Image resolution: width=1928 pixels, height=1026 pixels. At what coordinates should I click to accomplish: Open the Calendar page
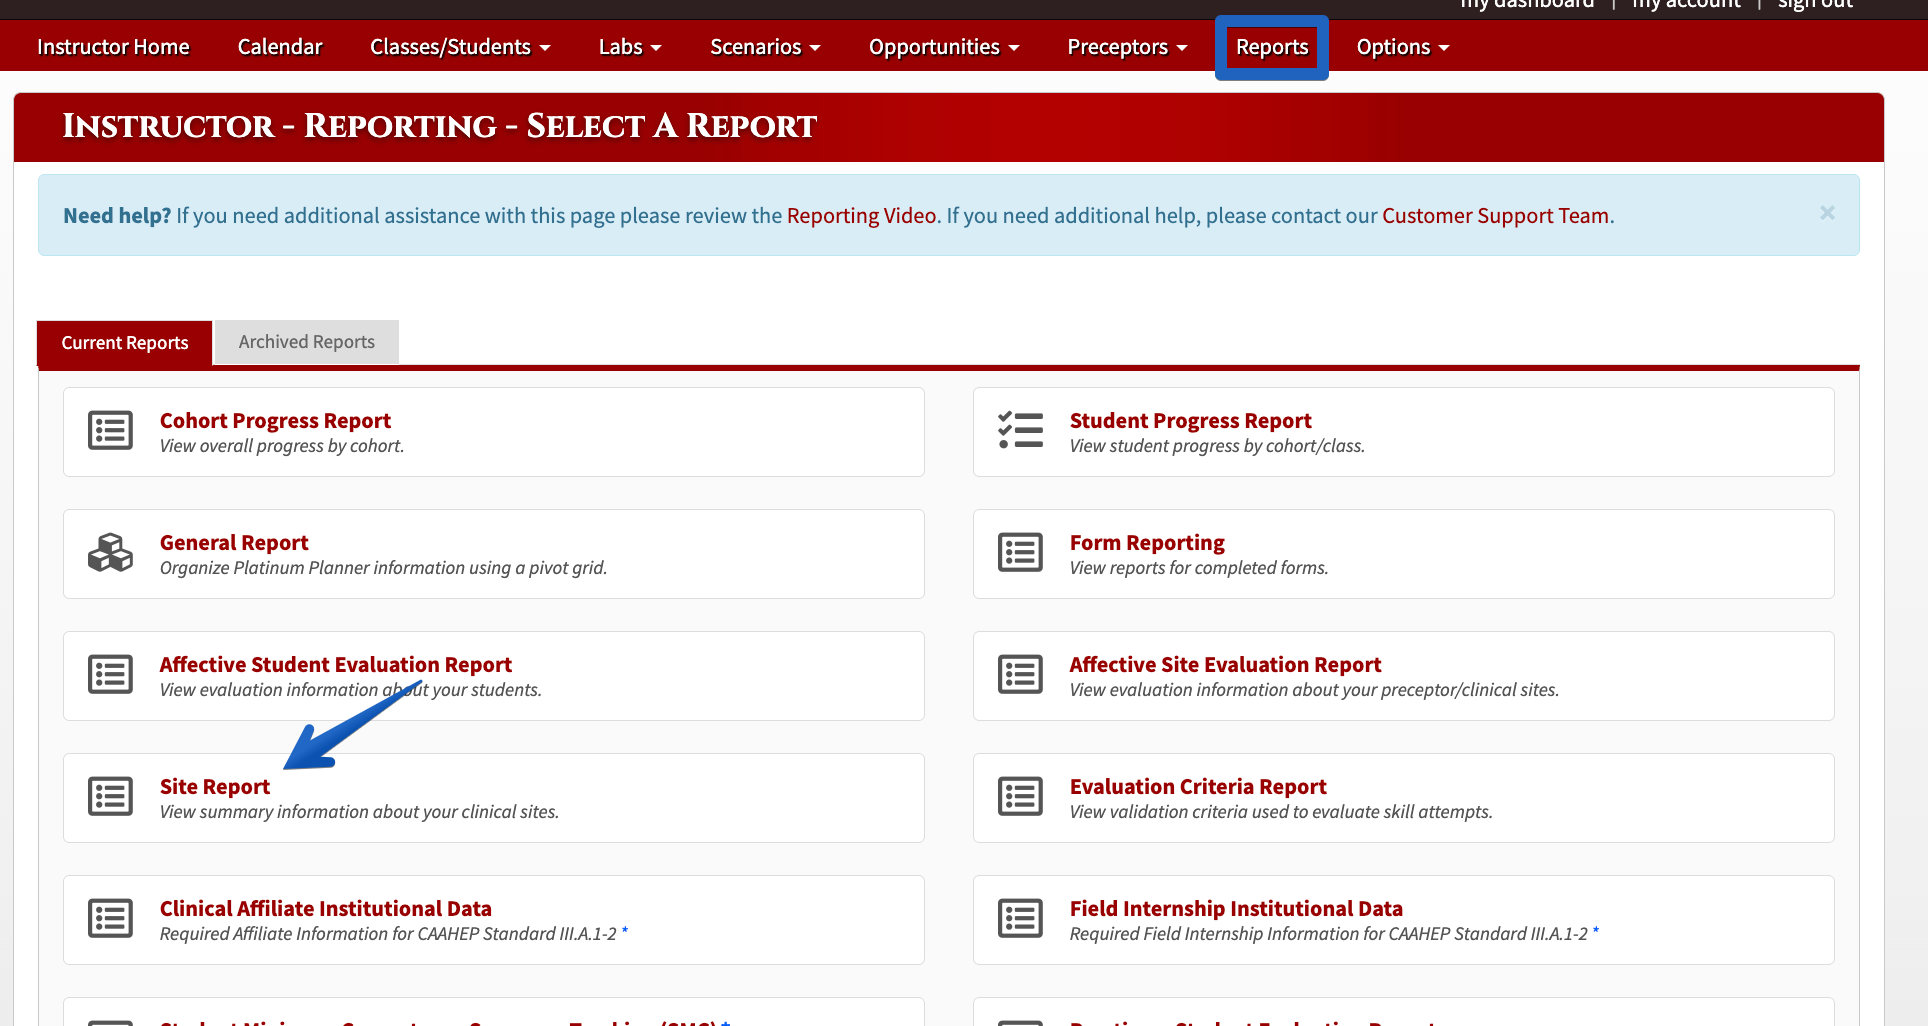pyautogui.click(x=280, y=47)
